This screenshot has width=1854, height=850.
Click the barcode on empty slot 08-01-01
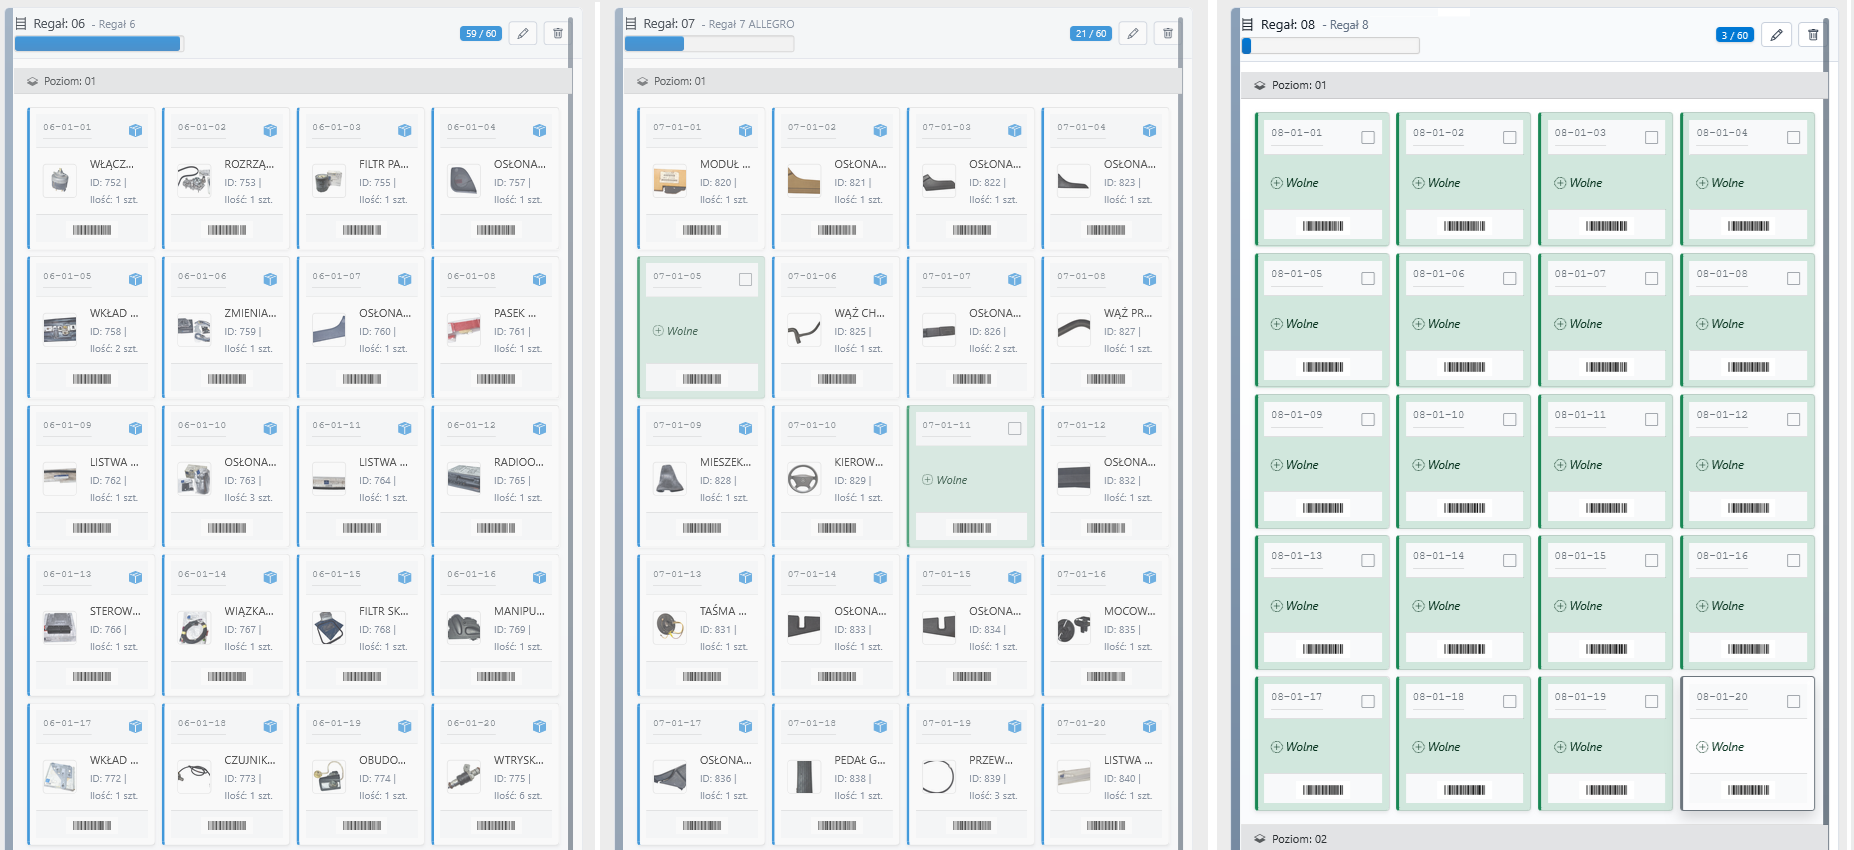click(1323, 226)
